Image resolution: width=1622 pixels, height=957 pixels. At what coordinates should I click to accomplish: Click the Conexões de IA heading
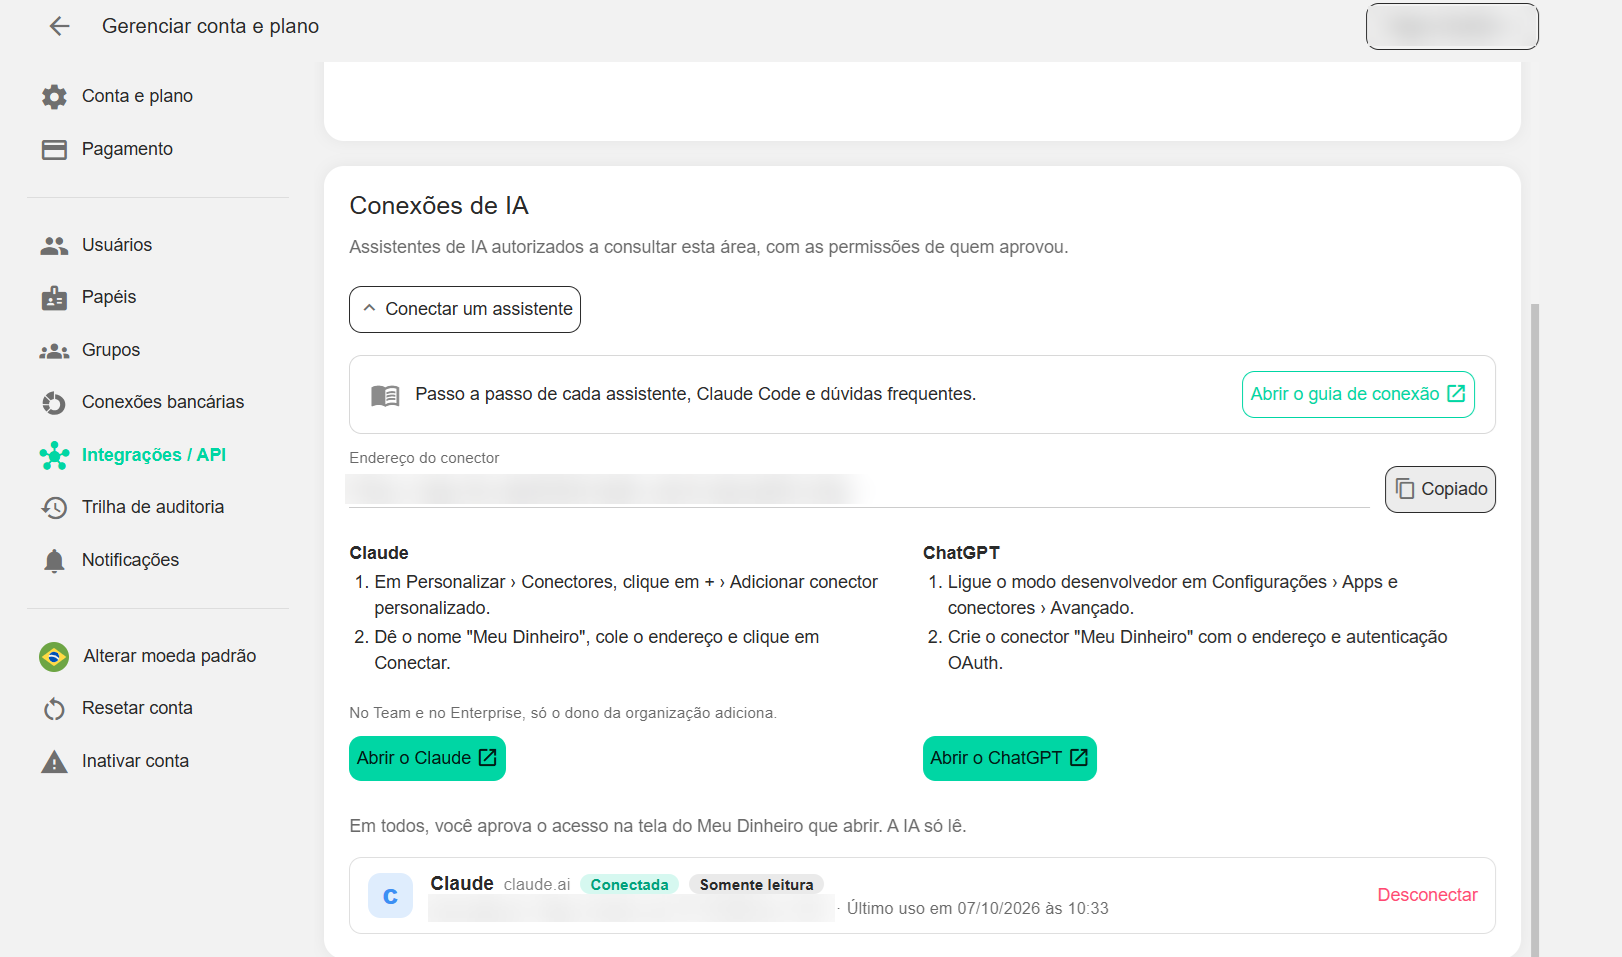439,206
